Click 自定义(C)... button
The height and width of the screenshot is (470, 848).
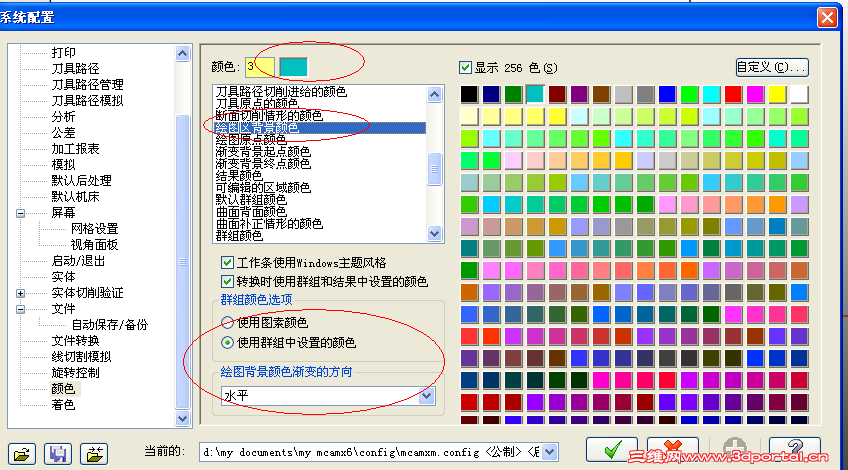pos(772,67)
